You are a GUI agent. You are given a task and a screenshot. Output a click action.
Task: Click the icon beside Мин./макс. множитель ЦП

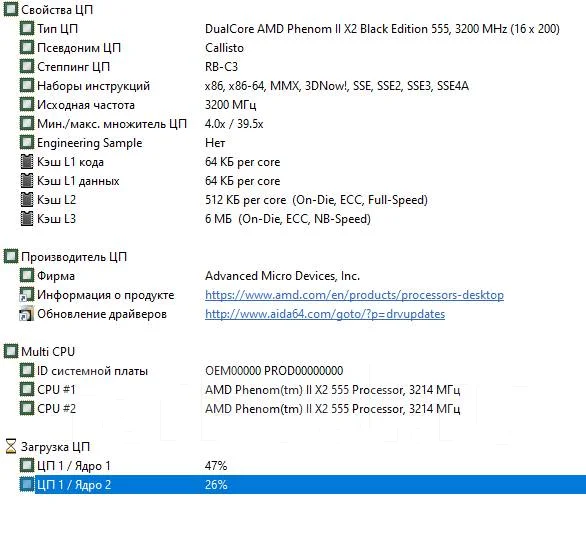point(27,124)
